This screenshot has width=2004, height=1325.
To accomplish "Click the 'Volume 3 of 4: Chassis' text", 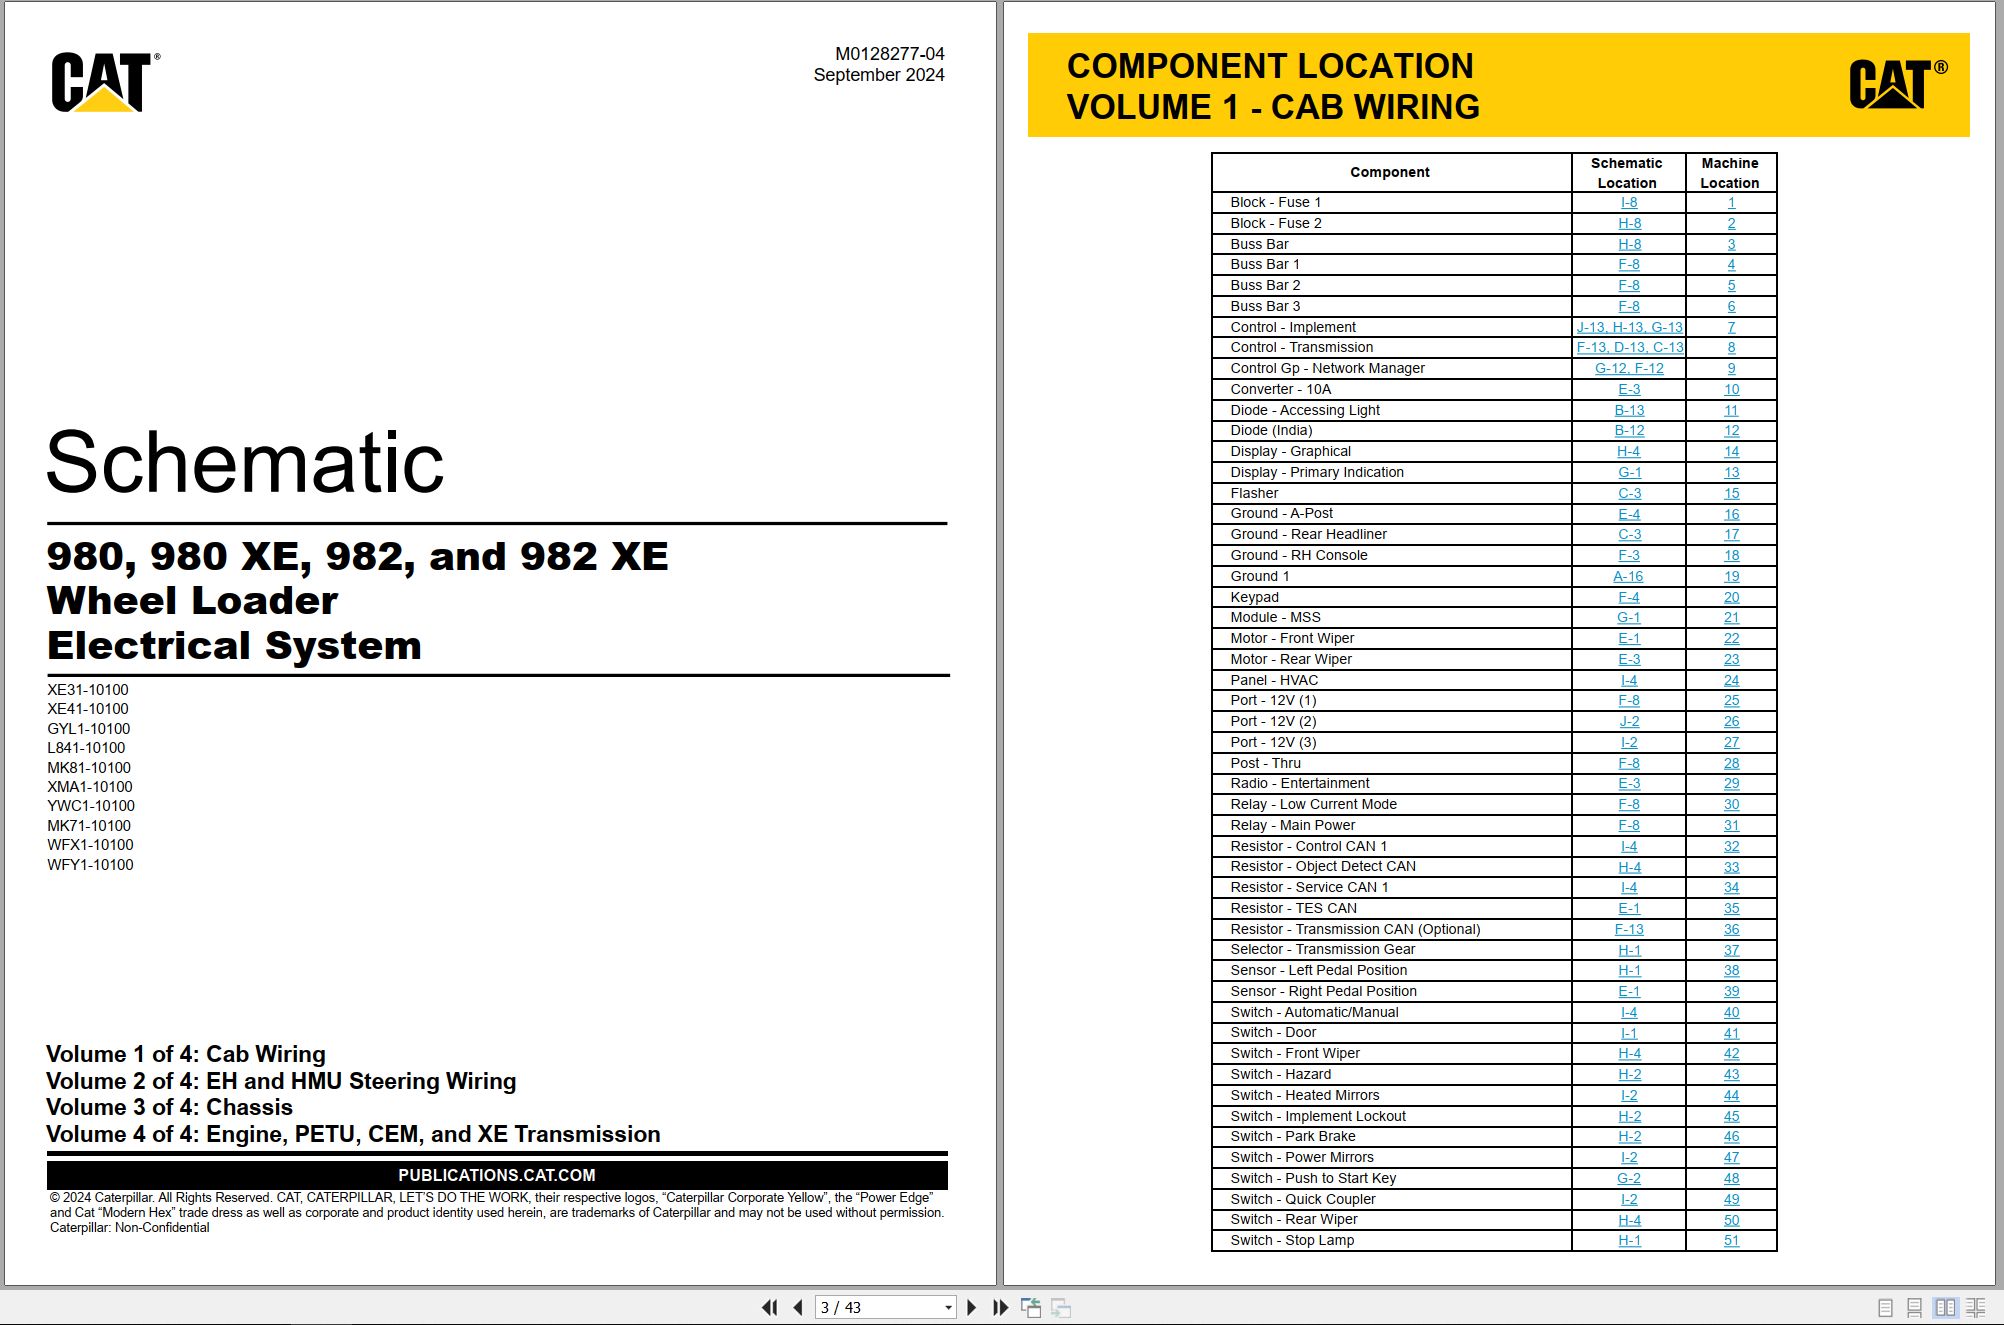I will 169,1107.
